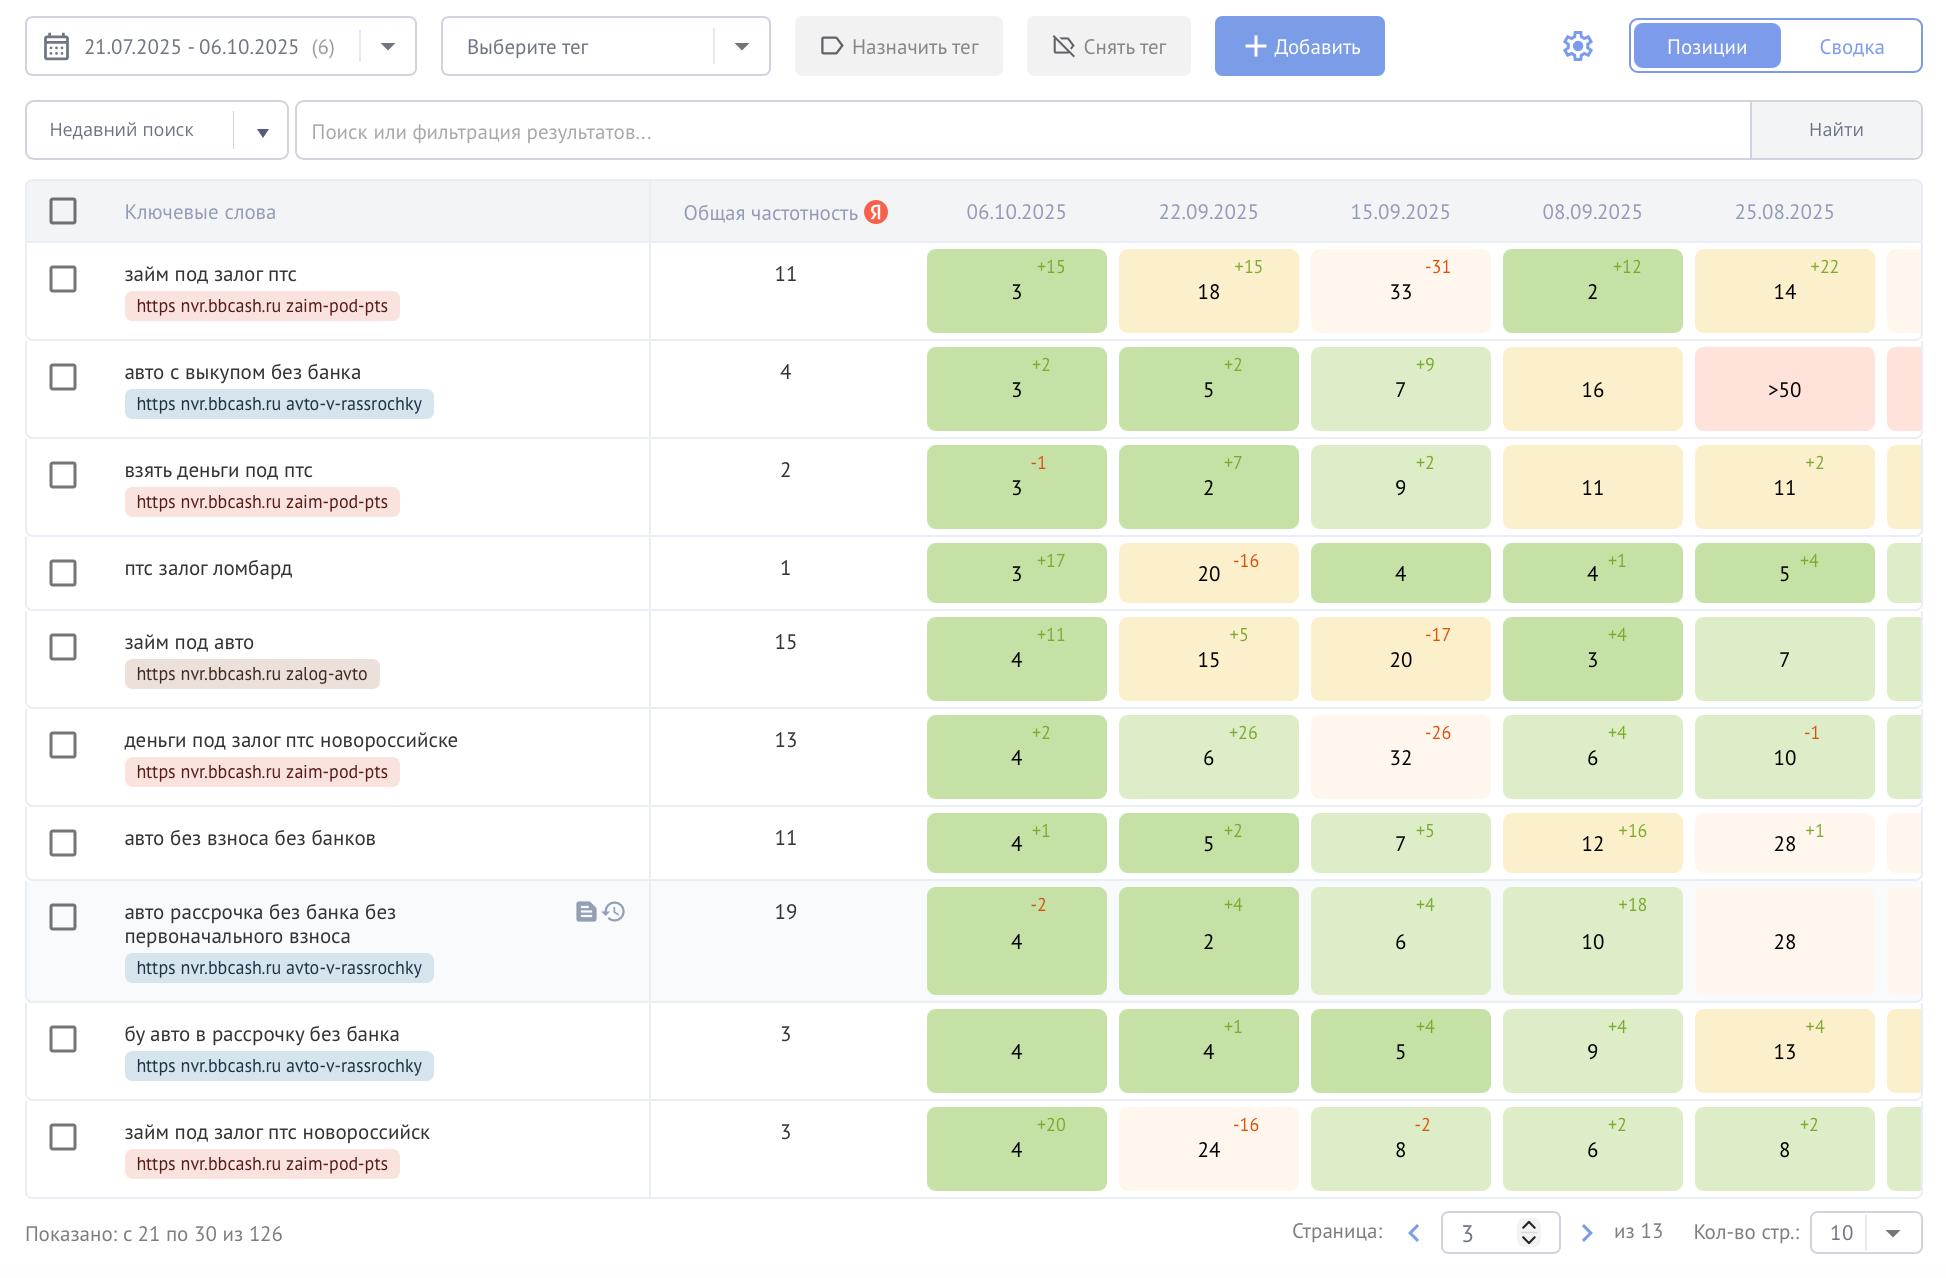This screenshot has height=1278, width=1946.
Task: Go to next page arrow
Action: [x=1586, y=1233]
